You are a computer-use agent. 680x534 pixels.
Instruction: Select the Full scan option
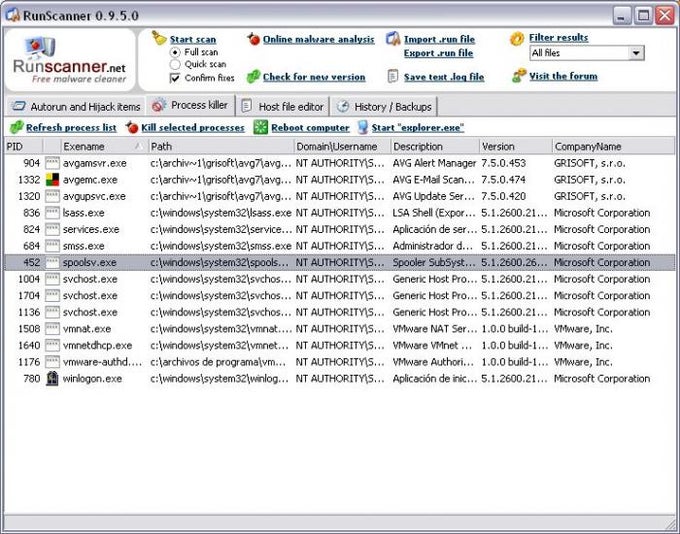[175, 52]
